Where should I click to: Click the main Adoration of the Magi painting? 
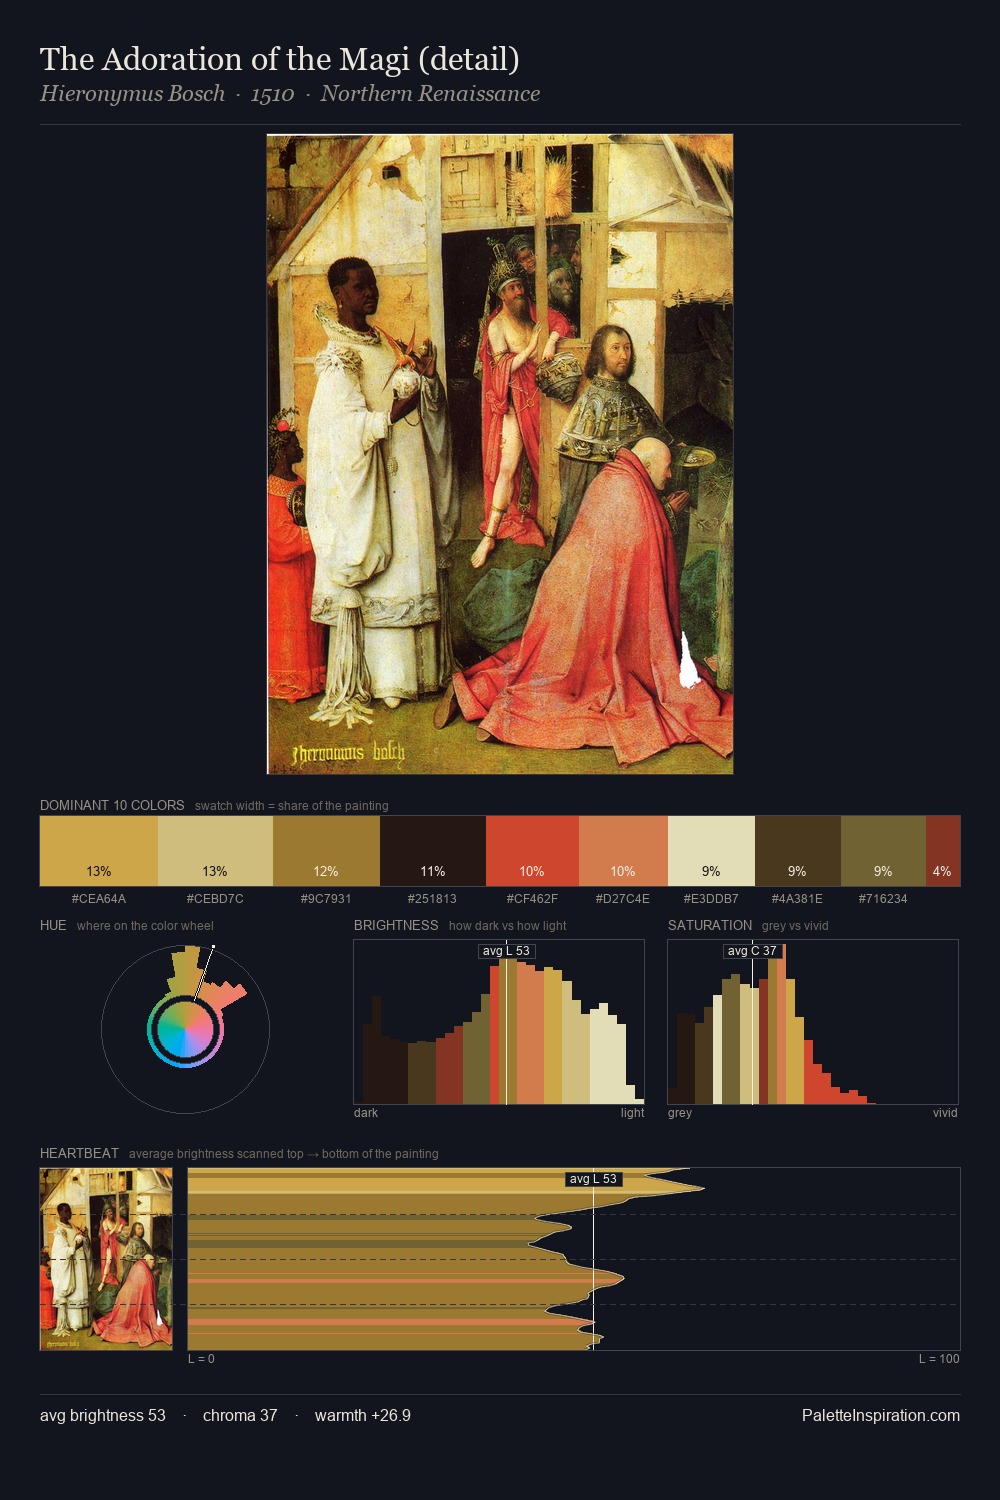point(500,454)
